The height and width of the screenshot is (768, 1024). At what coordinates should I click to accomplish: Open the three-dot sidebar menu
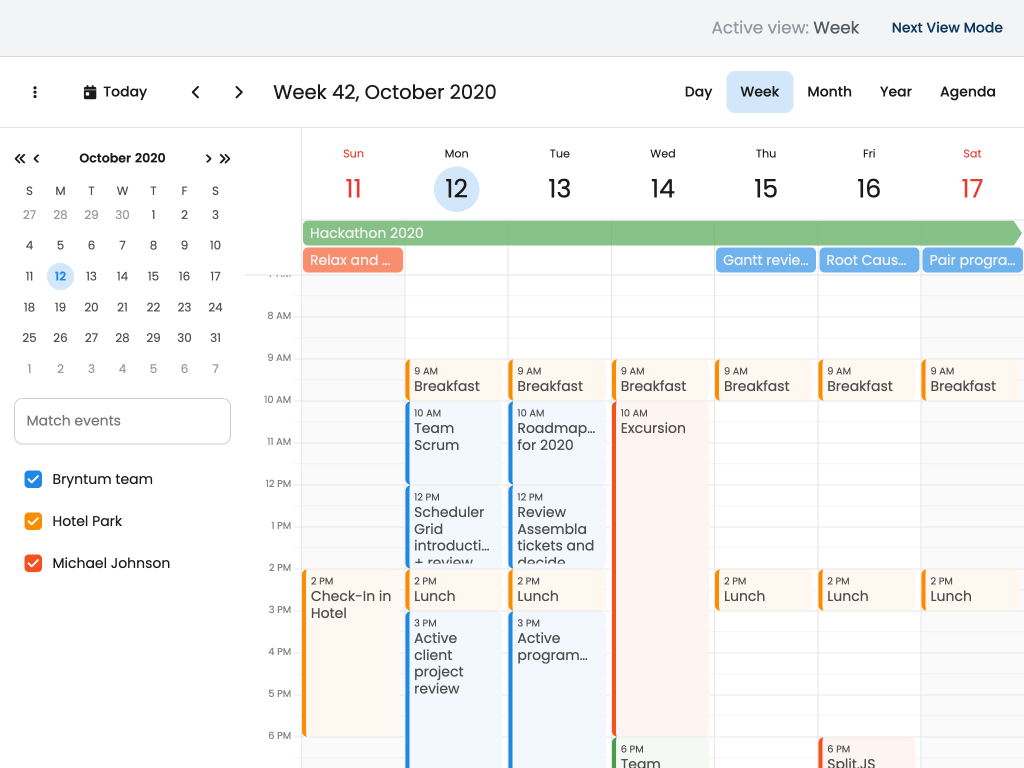pos(35,92)
